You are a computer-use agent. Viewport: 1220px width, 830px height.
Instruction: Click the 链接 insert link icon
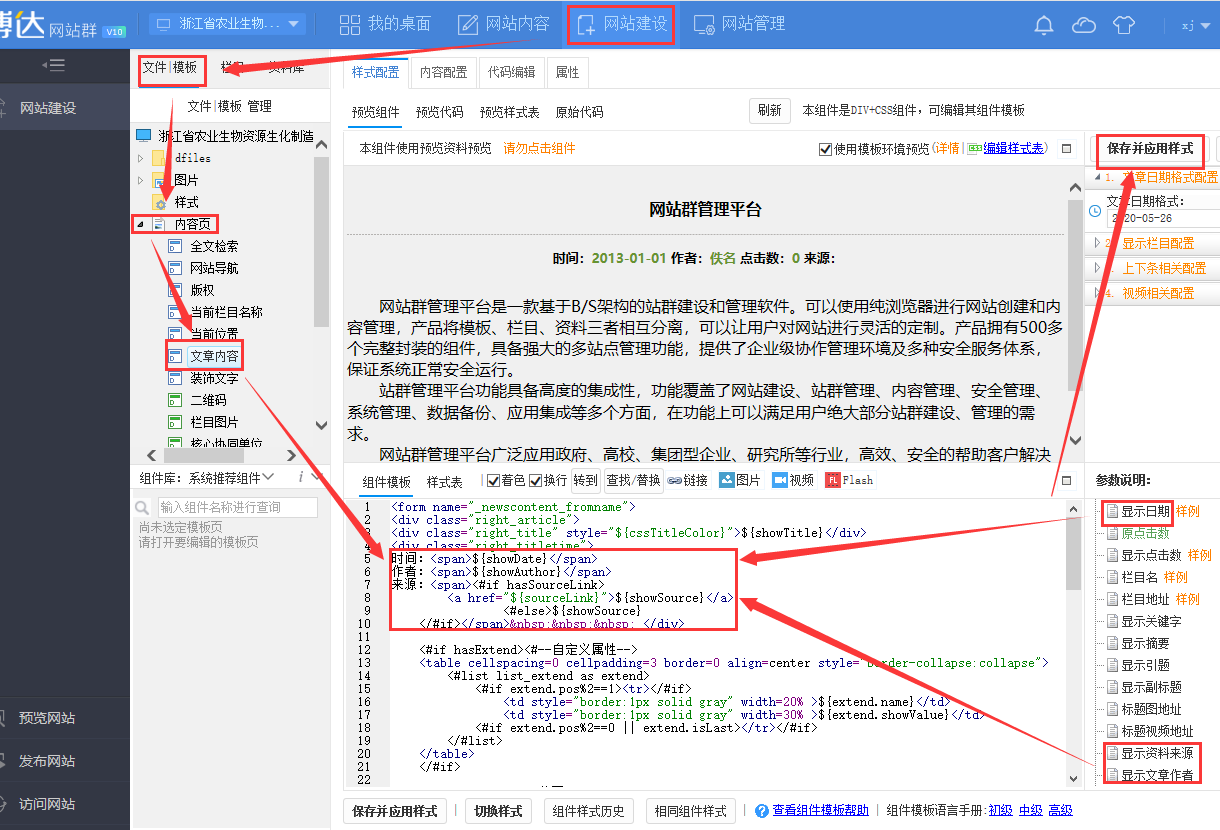(675, 480)
